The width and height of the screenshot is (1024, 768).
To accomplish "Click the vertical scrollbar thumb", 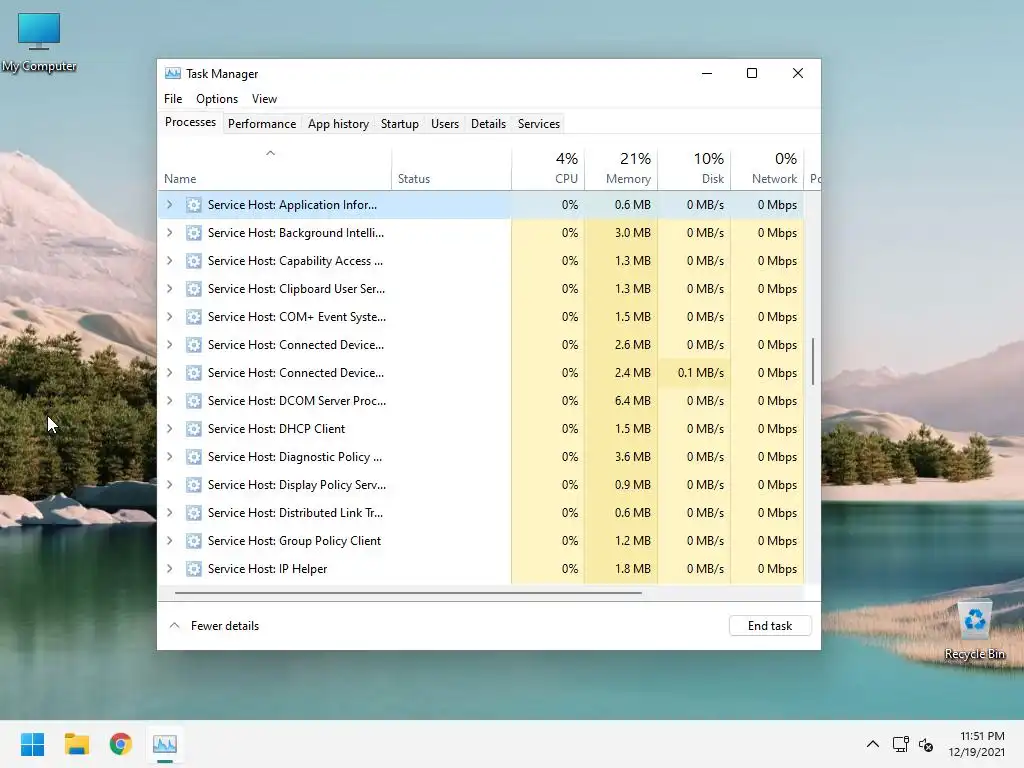I will [x=813, y=361].
